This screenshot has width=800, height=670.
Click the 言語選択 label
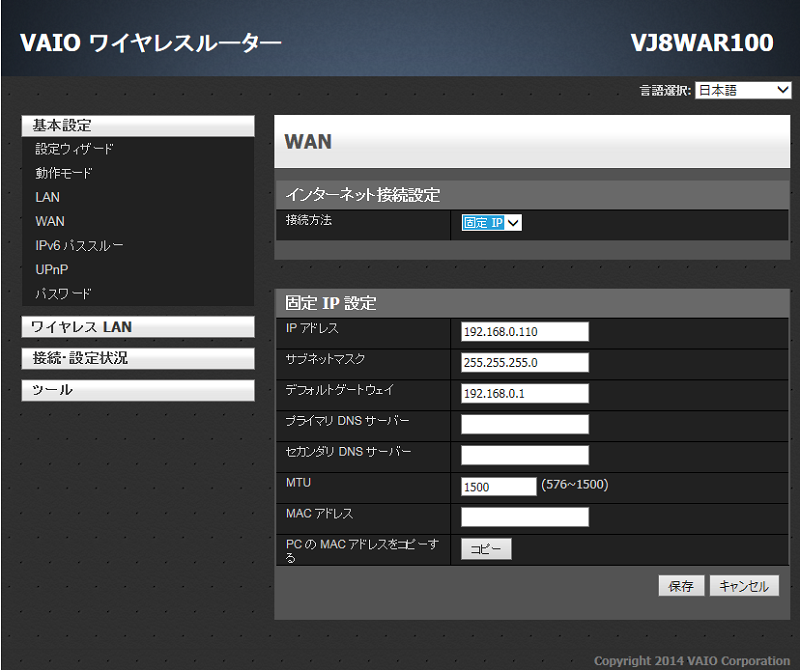[665, 91]
